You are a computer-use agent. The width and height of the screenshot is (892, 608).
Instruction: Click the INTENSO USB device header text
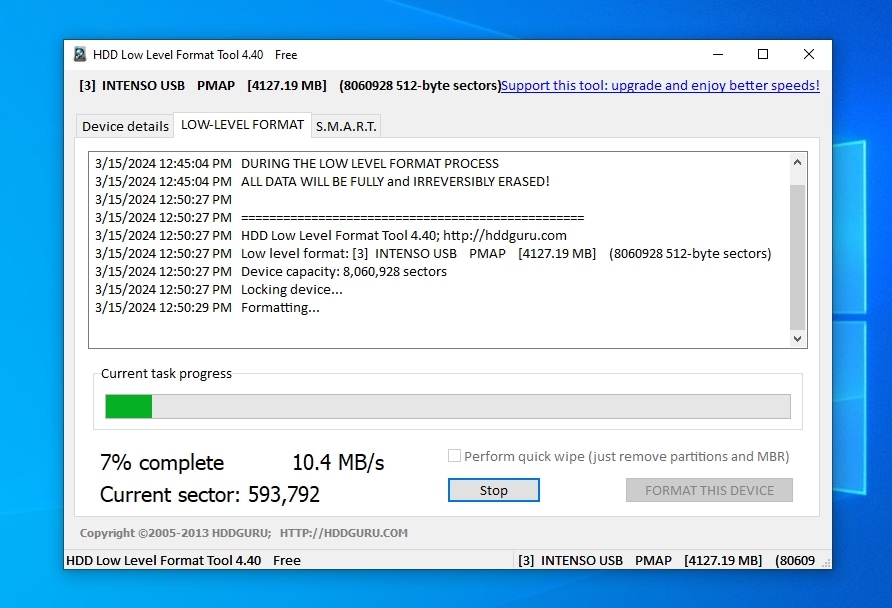pos(290,85)
